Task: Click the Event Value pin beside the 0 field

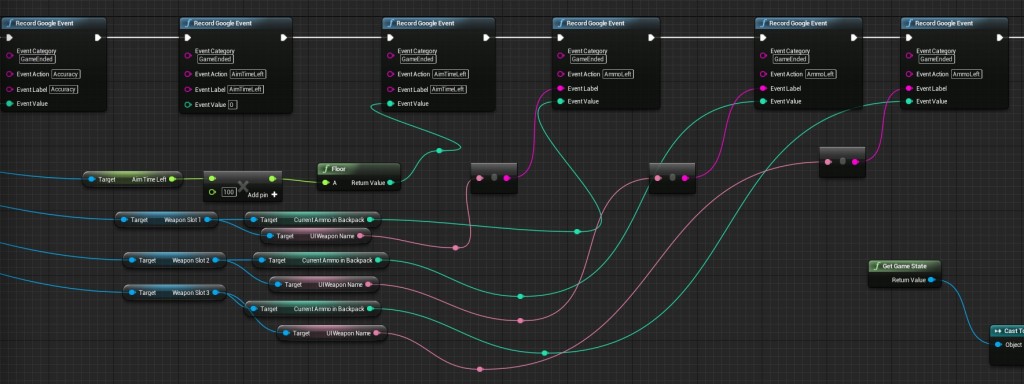Action: pyautogui.click(x=188, y=104)
